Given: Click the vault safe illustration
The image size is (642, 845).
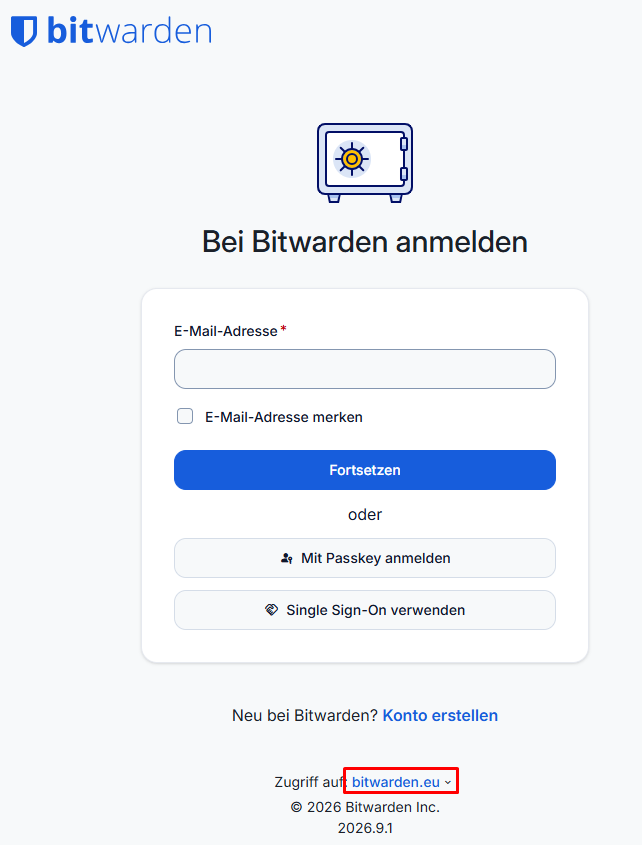Looking at the screenshot, I should (365, 163).
